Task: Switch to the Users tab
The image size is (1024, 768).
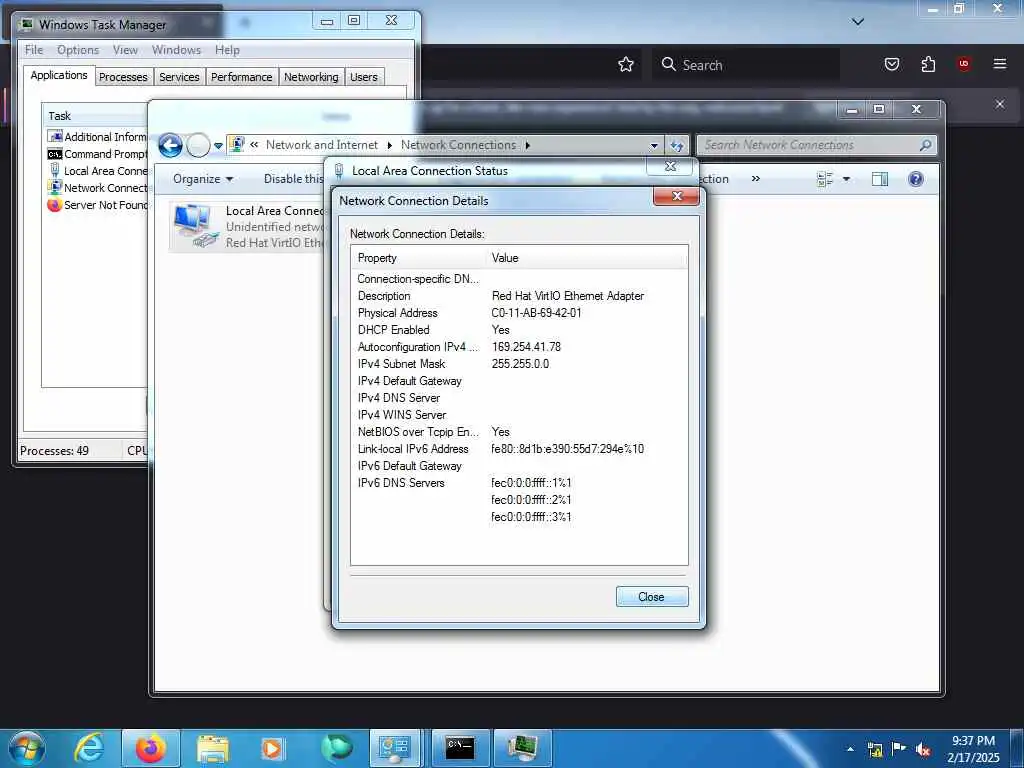Action: 364,77
